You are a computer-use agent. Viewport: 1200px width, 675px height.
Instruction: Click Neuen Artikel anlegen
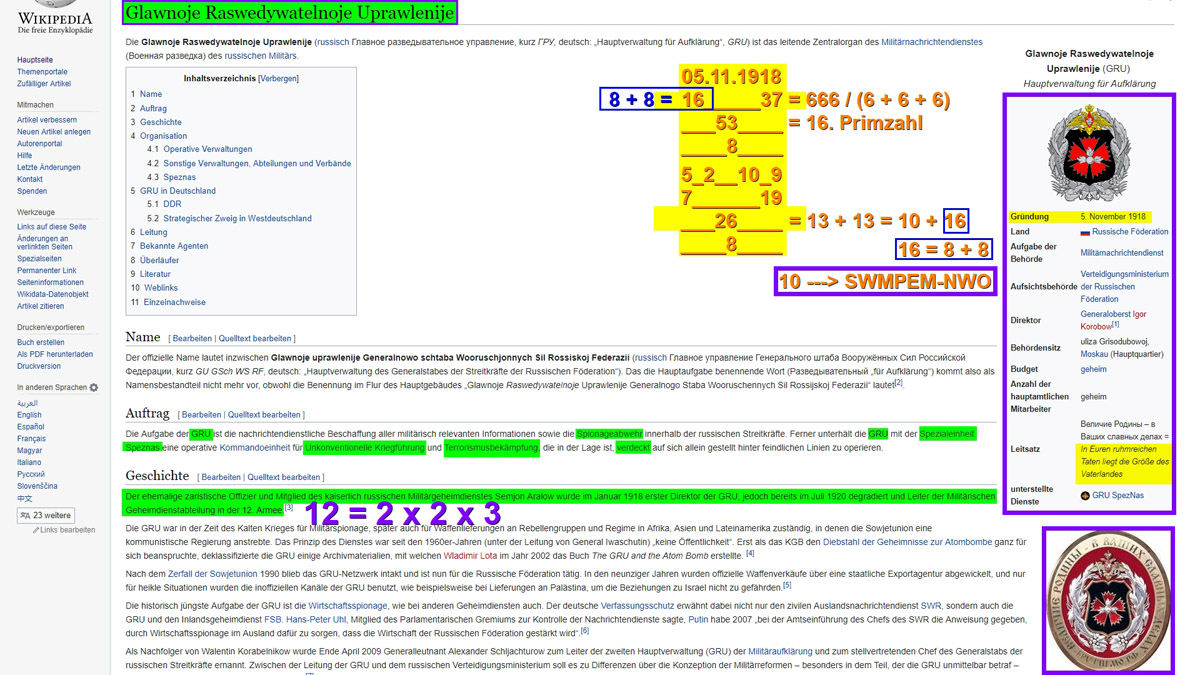point(54,132)
